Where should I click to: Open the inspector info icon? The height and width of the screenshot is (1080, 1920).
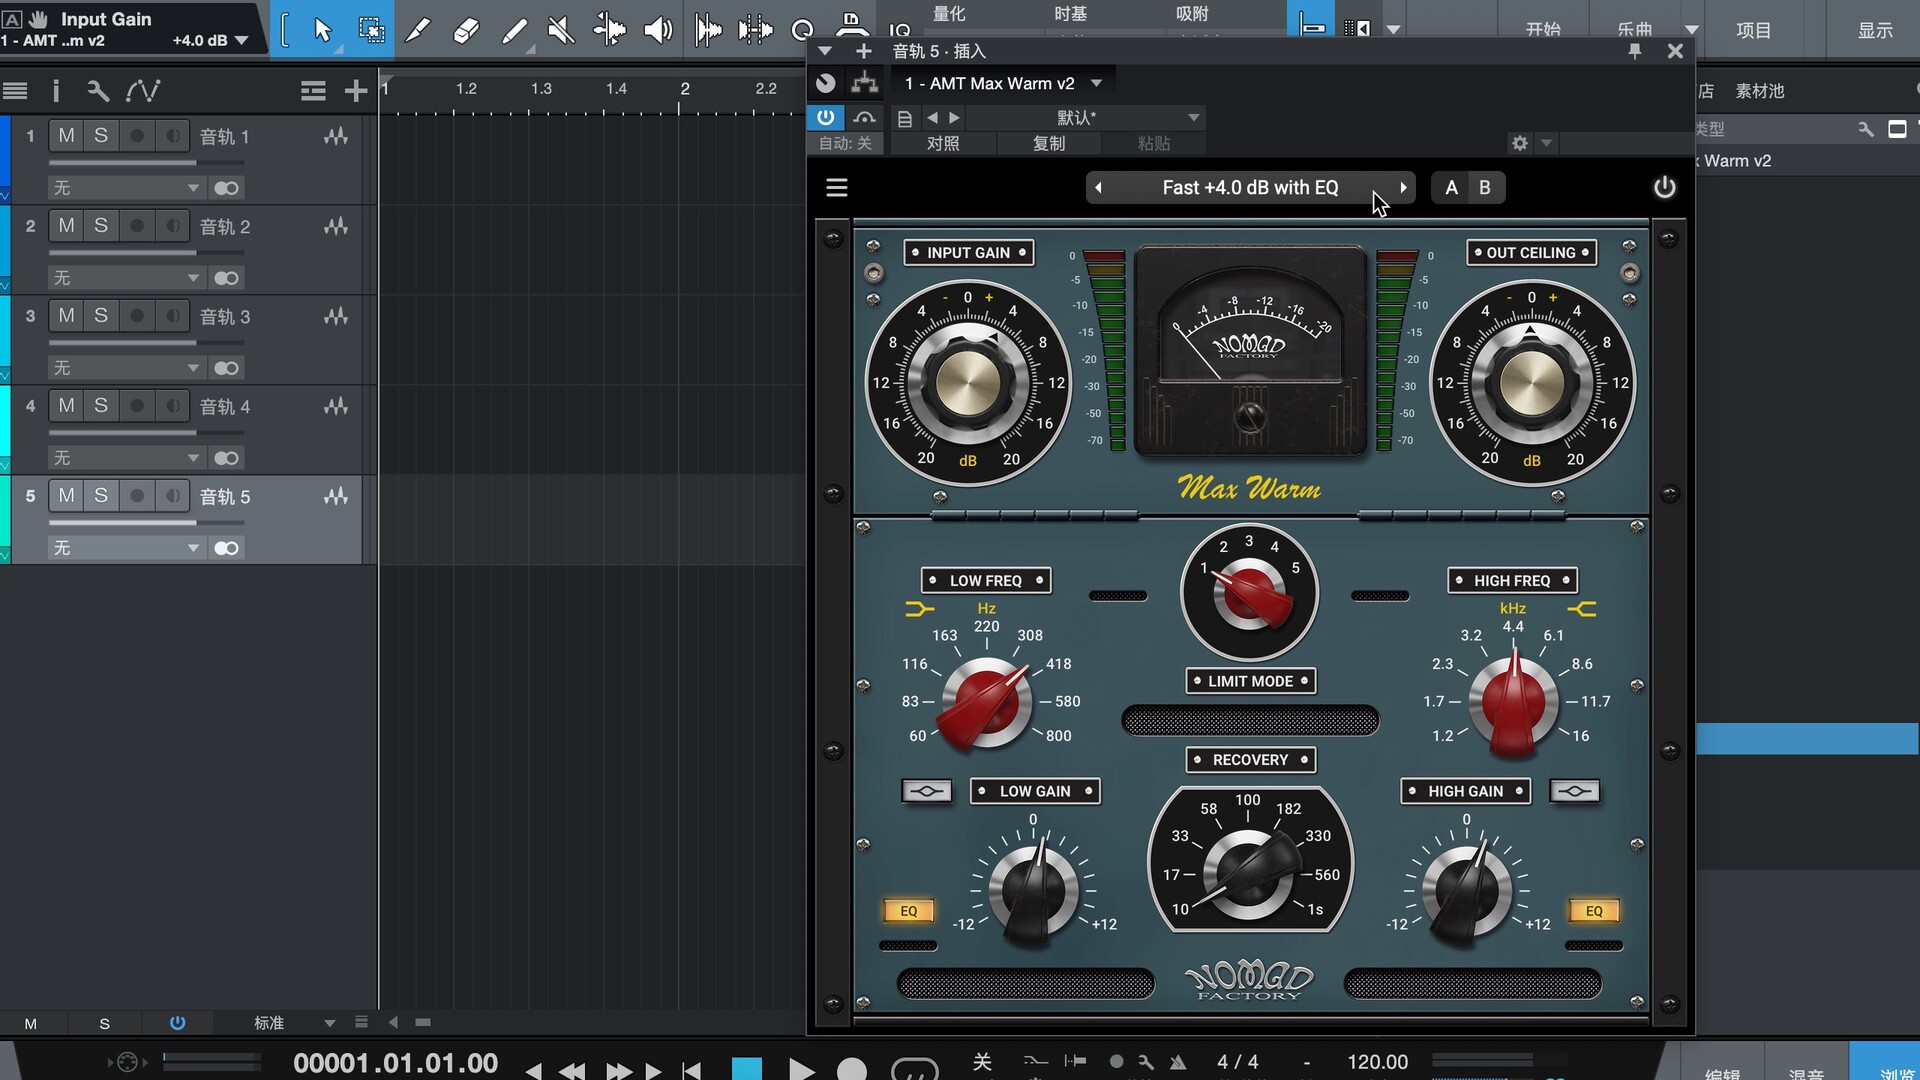[56, 91]
